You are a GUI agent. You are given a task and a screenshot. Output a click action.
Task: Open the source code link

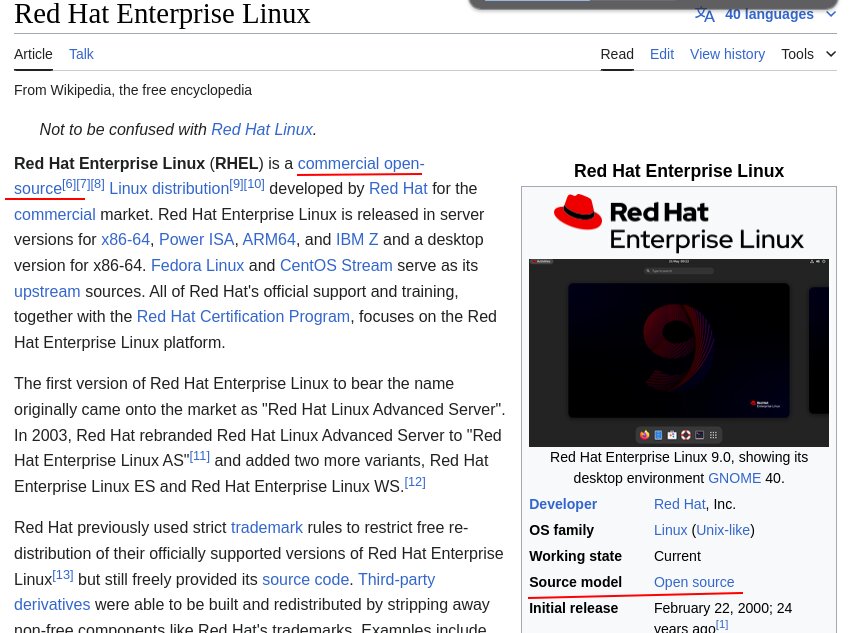(x=306, y=579)
